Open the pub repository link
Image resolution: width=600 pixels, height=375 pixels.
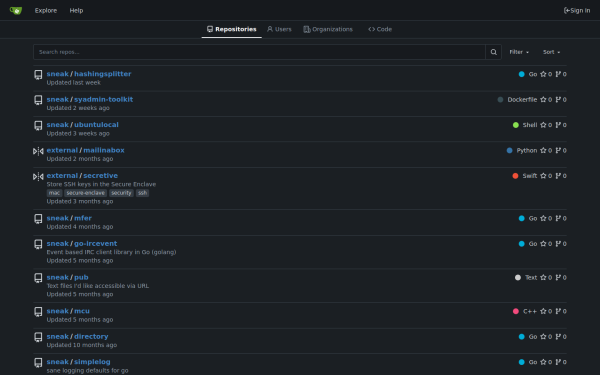pyautogui.click(x=81, y=277)
